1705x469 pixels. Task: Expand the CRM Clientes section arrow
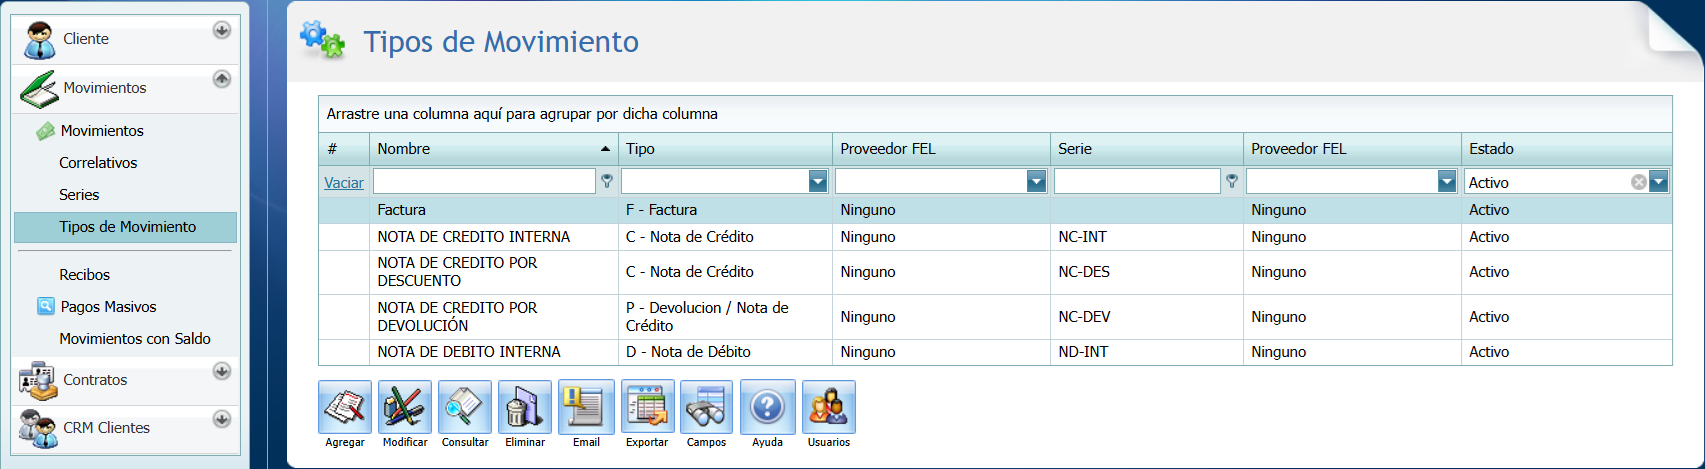coord(222,419)
